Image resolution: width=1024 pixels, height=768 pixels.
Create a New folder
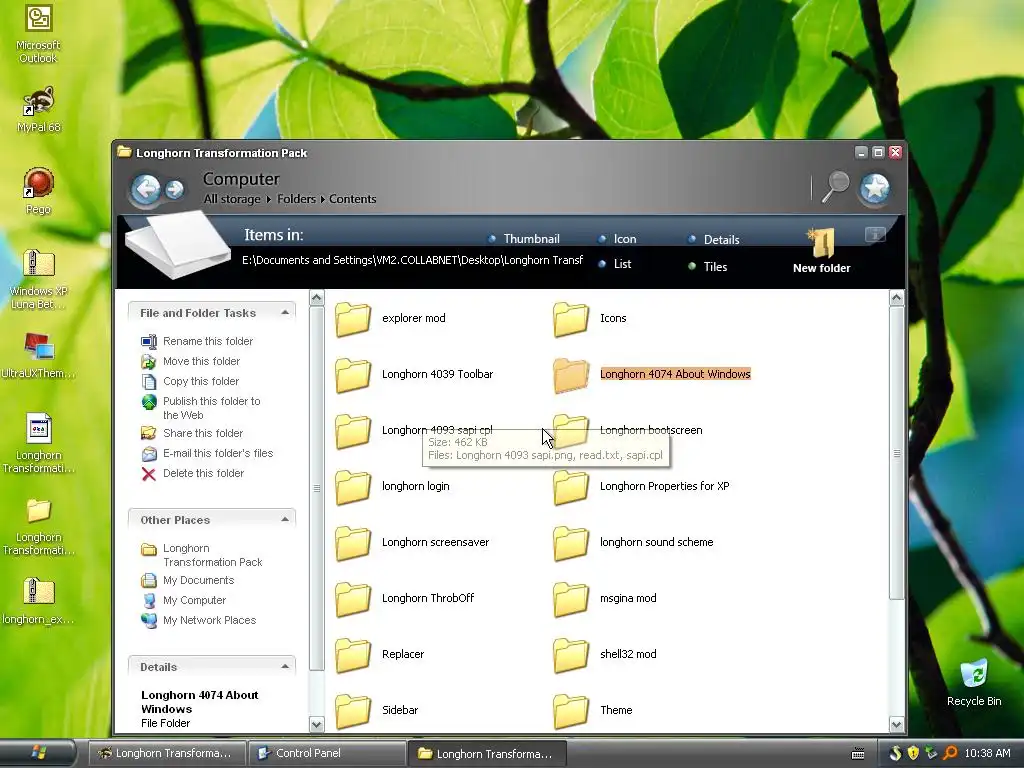(822, 251)
